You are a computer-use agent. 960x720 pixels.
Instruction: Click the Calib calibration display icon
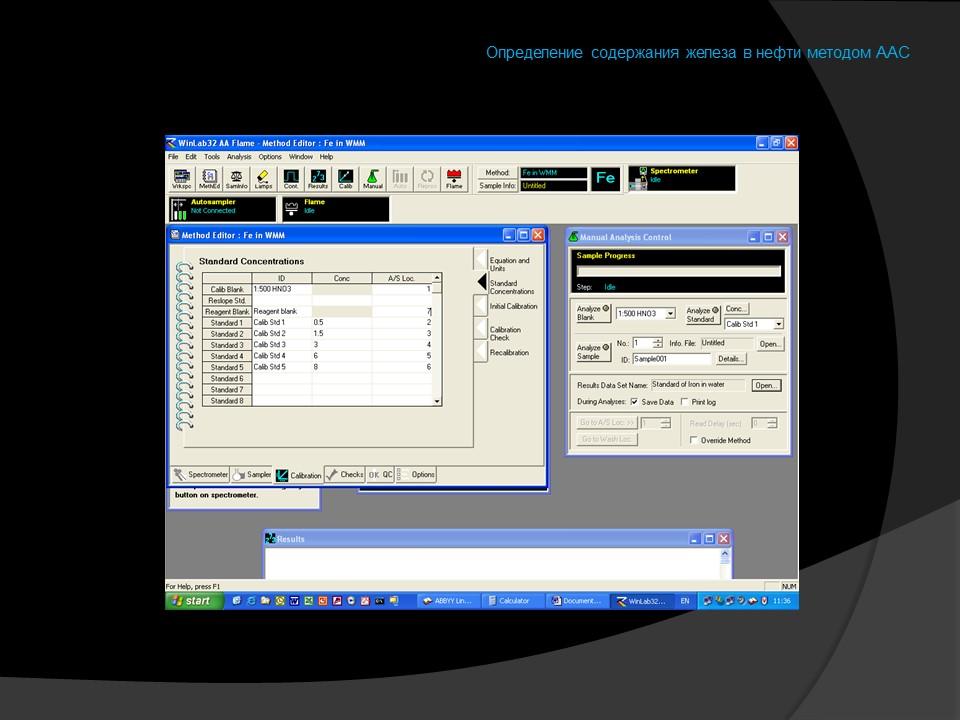pyautogui.click(x=345, y=179)
